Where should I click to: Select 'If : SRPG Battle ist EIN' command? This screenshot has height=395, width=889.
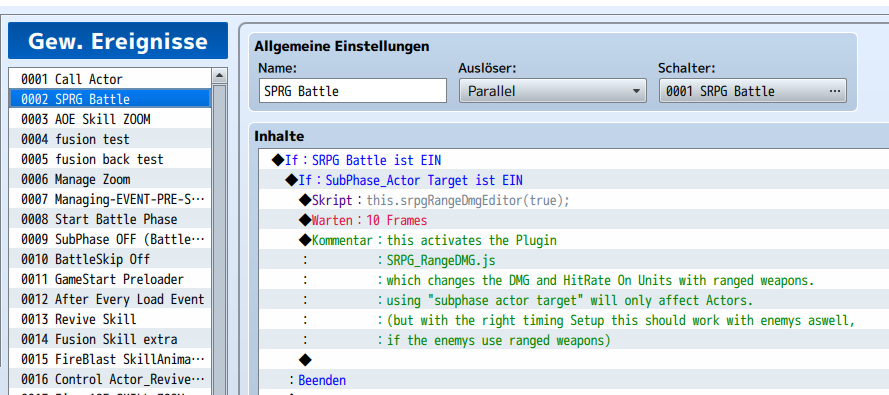click(x=574, y=160)
